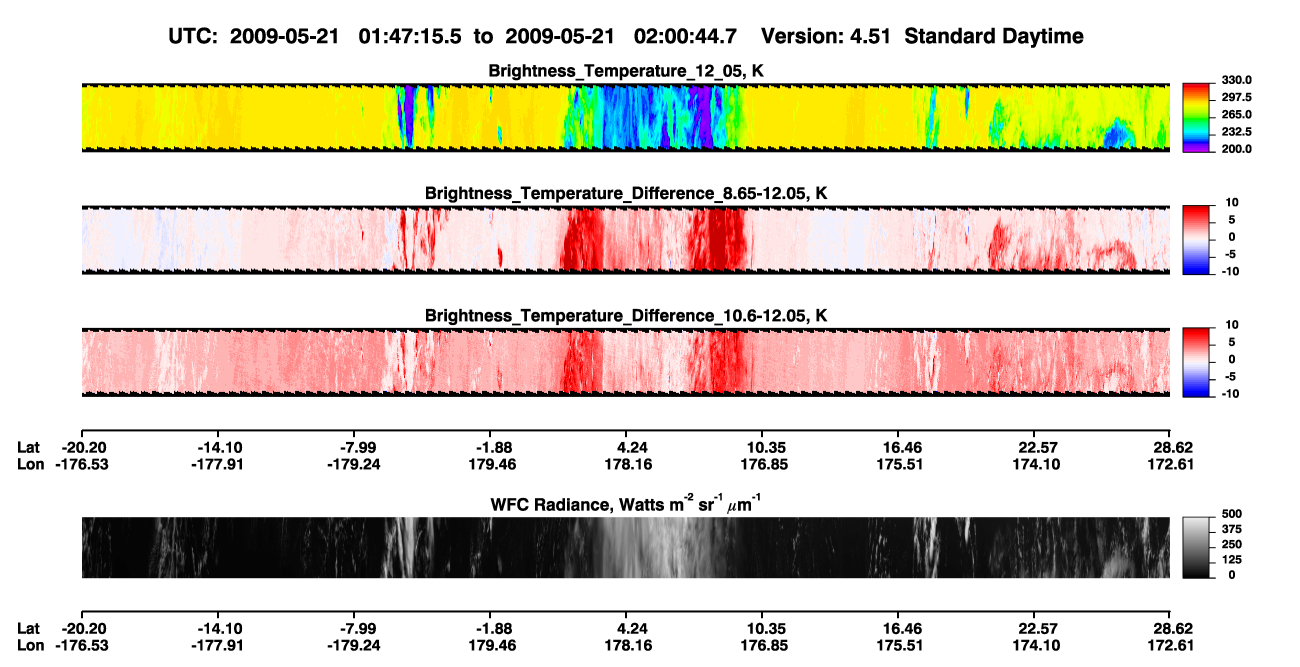
Task: Click longitude '-179.24' on axis above WFC title
Action: point(354,465)
